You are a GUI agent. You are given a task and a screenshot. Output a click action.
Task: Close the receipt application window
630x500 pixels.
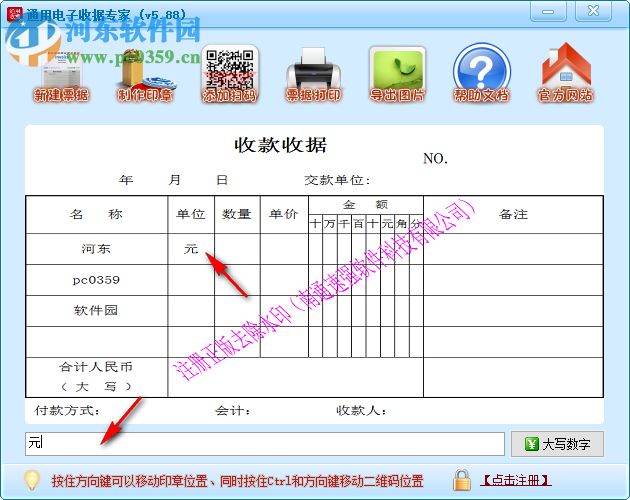click(x=593, y=11)
